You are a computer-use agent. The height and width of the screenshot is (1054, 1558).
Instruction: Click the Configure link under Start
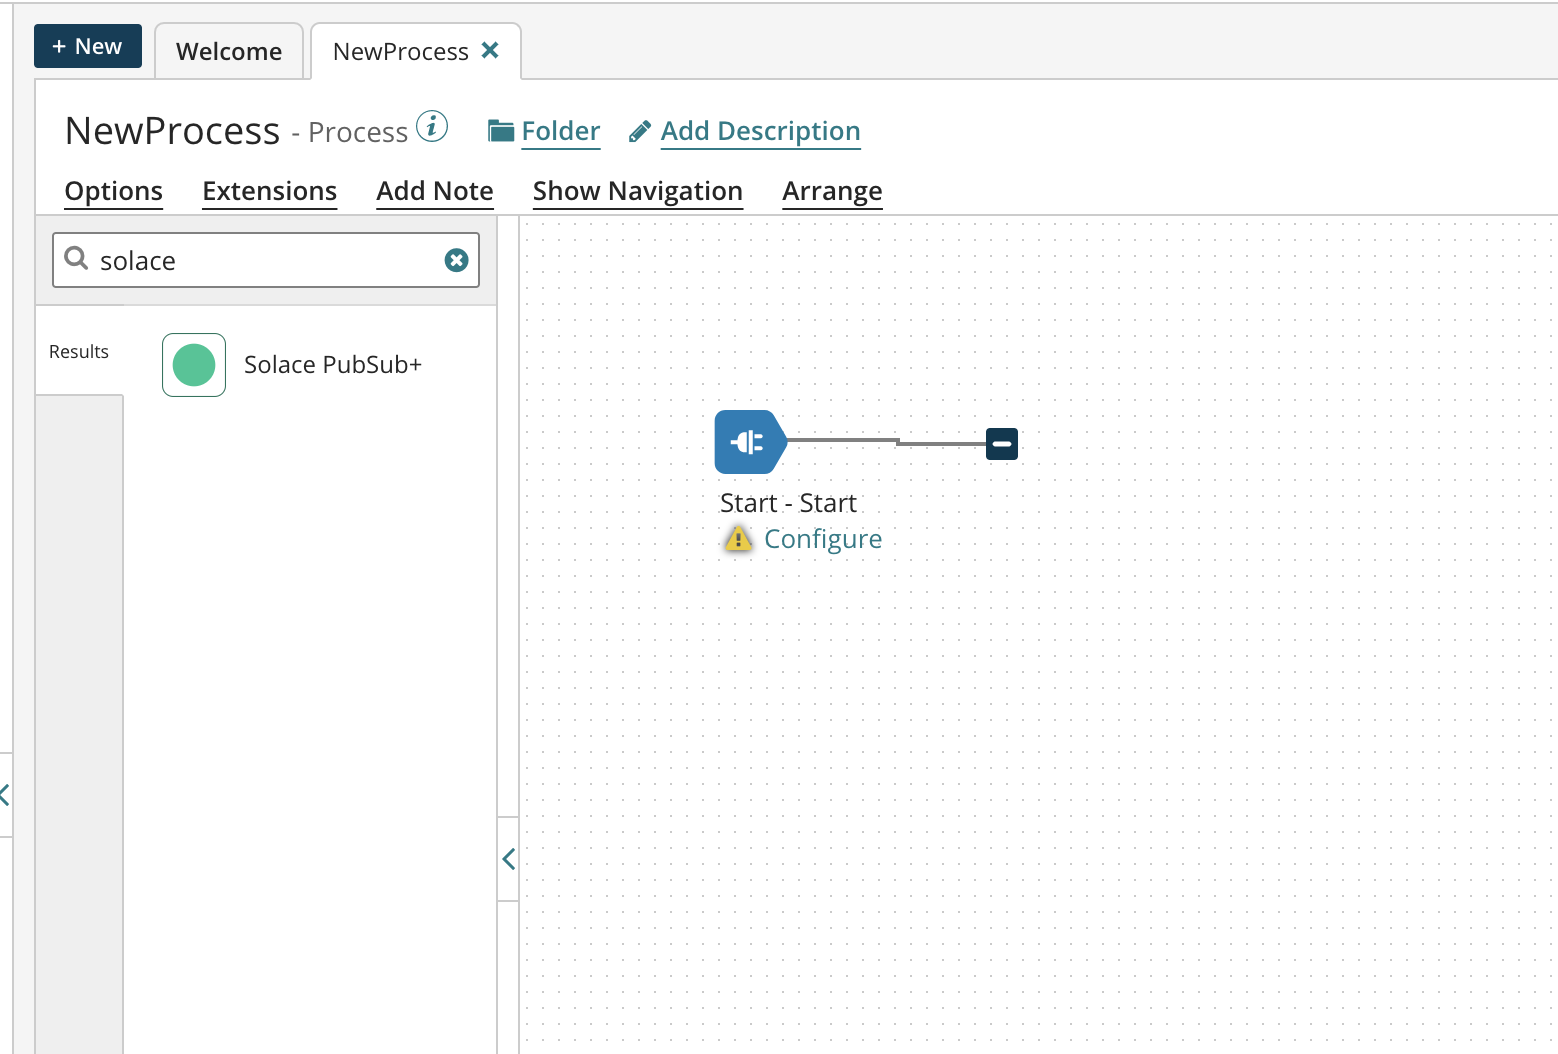(822, 540)
